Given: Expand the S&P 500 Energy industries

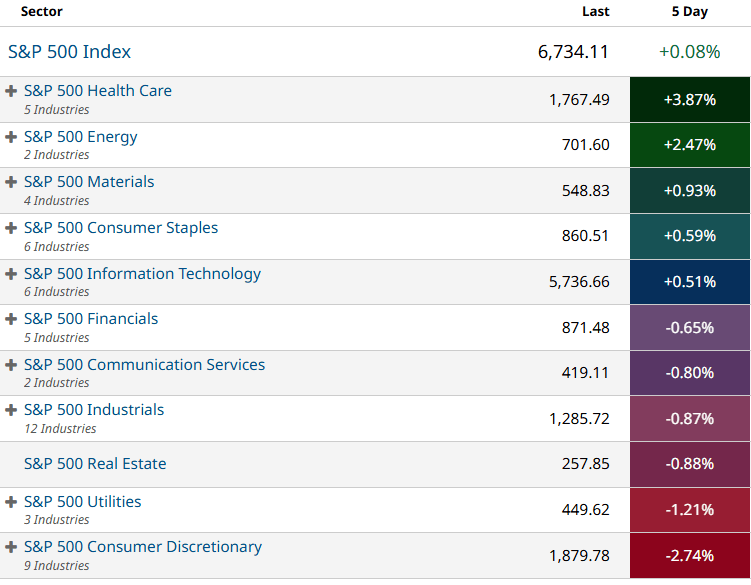Looking at the screenshot, I should [x=11, y=137].
